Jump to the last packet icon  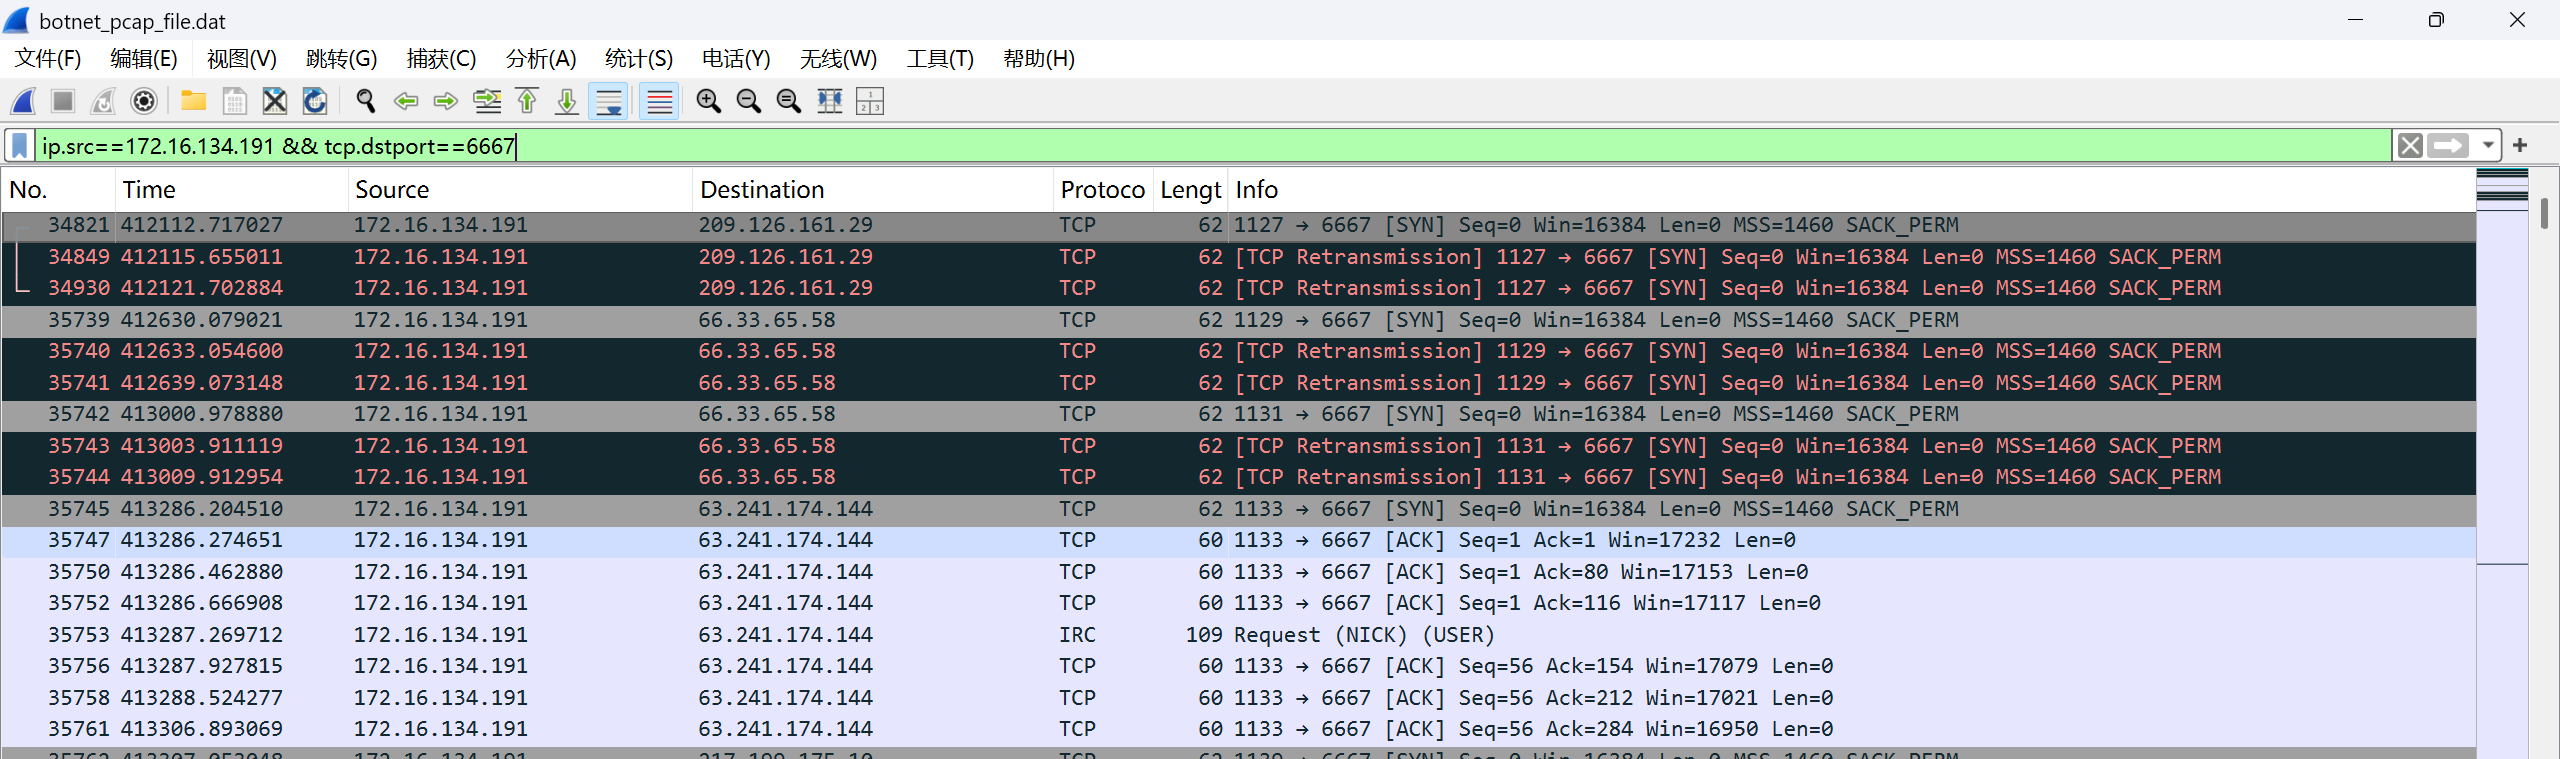[x=567, y=101]
